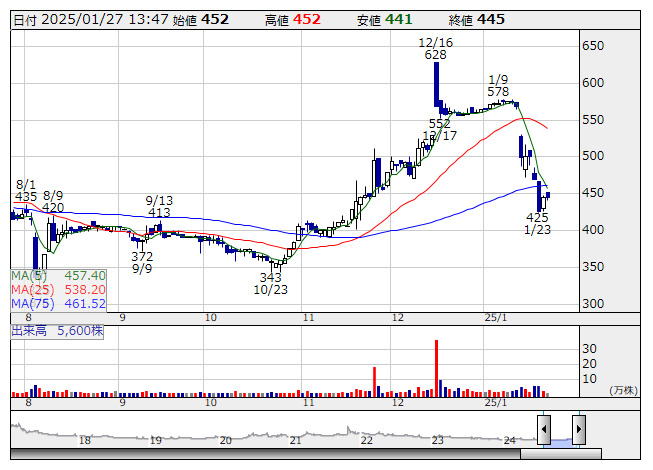Click the blue MA(75) legend entry
Viewport: 653px width, 470px height.
58,303
